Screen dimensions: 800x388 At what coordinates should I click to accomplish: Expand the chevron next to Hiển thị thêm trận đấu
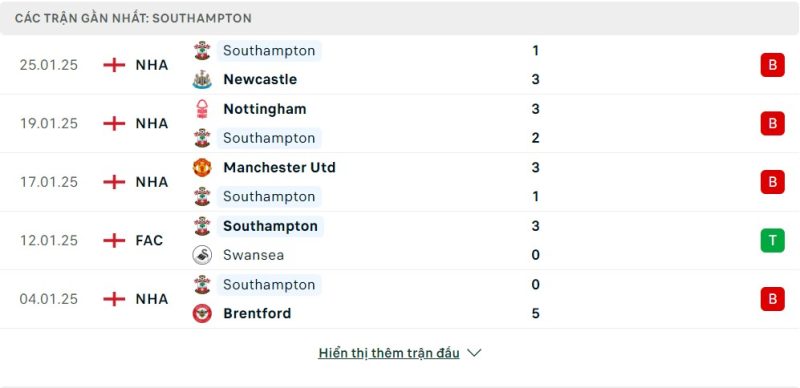(474, 353)
